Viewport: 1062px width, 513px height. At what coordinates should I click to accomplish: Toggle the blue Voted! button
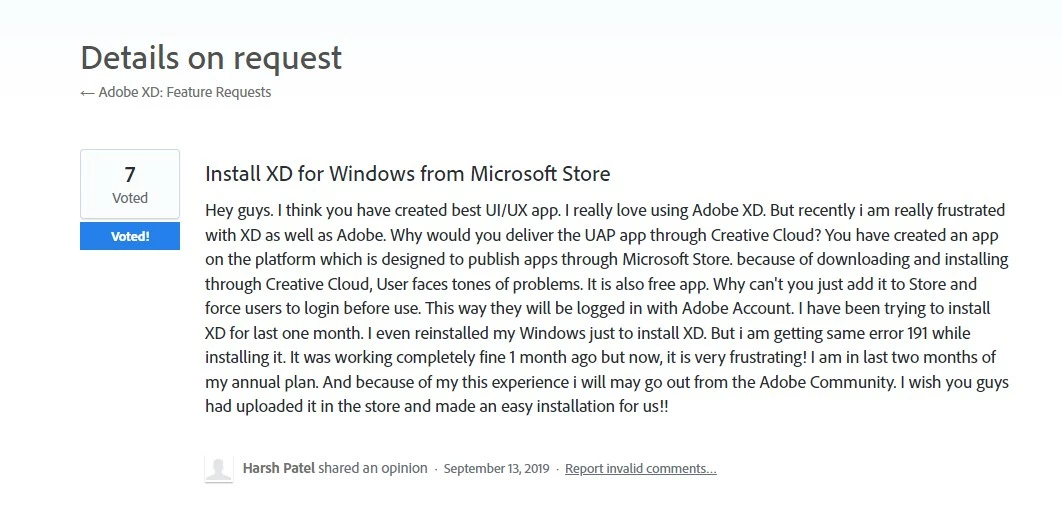tap(130, 236)
